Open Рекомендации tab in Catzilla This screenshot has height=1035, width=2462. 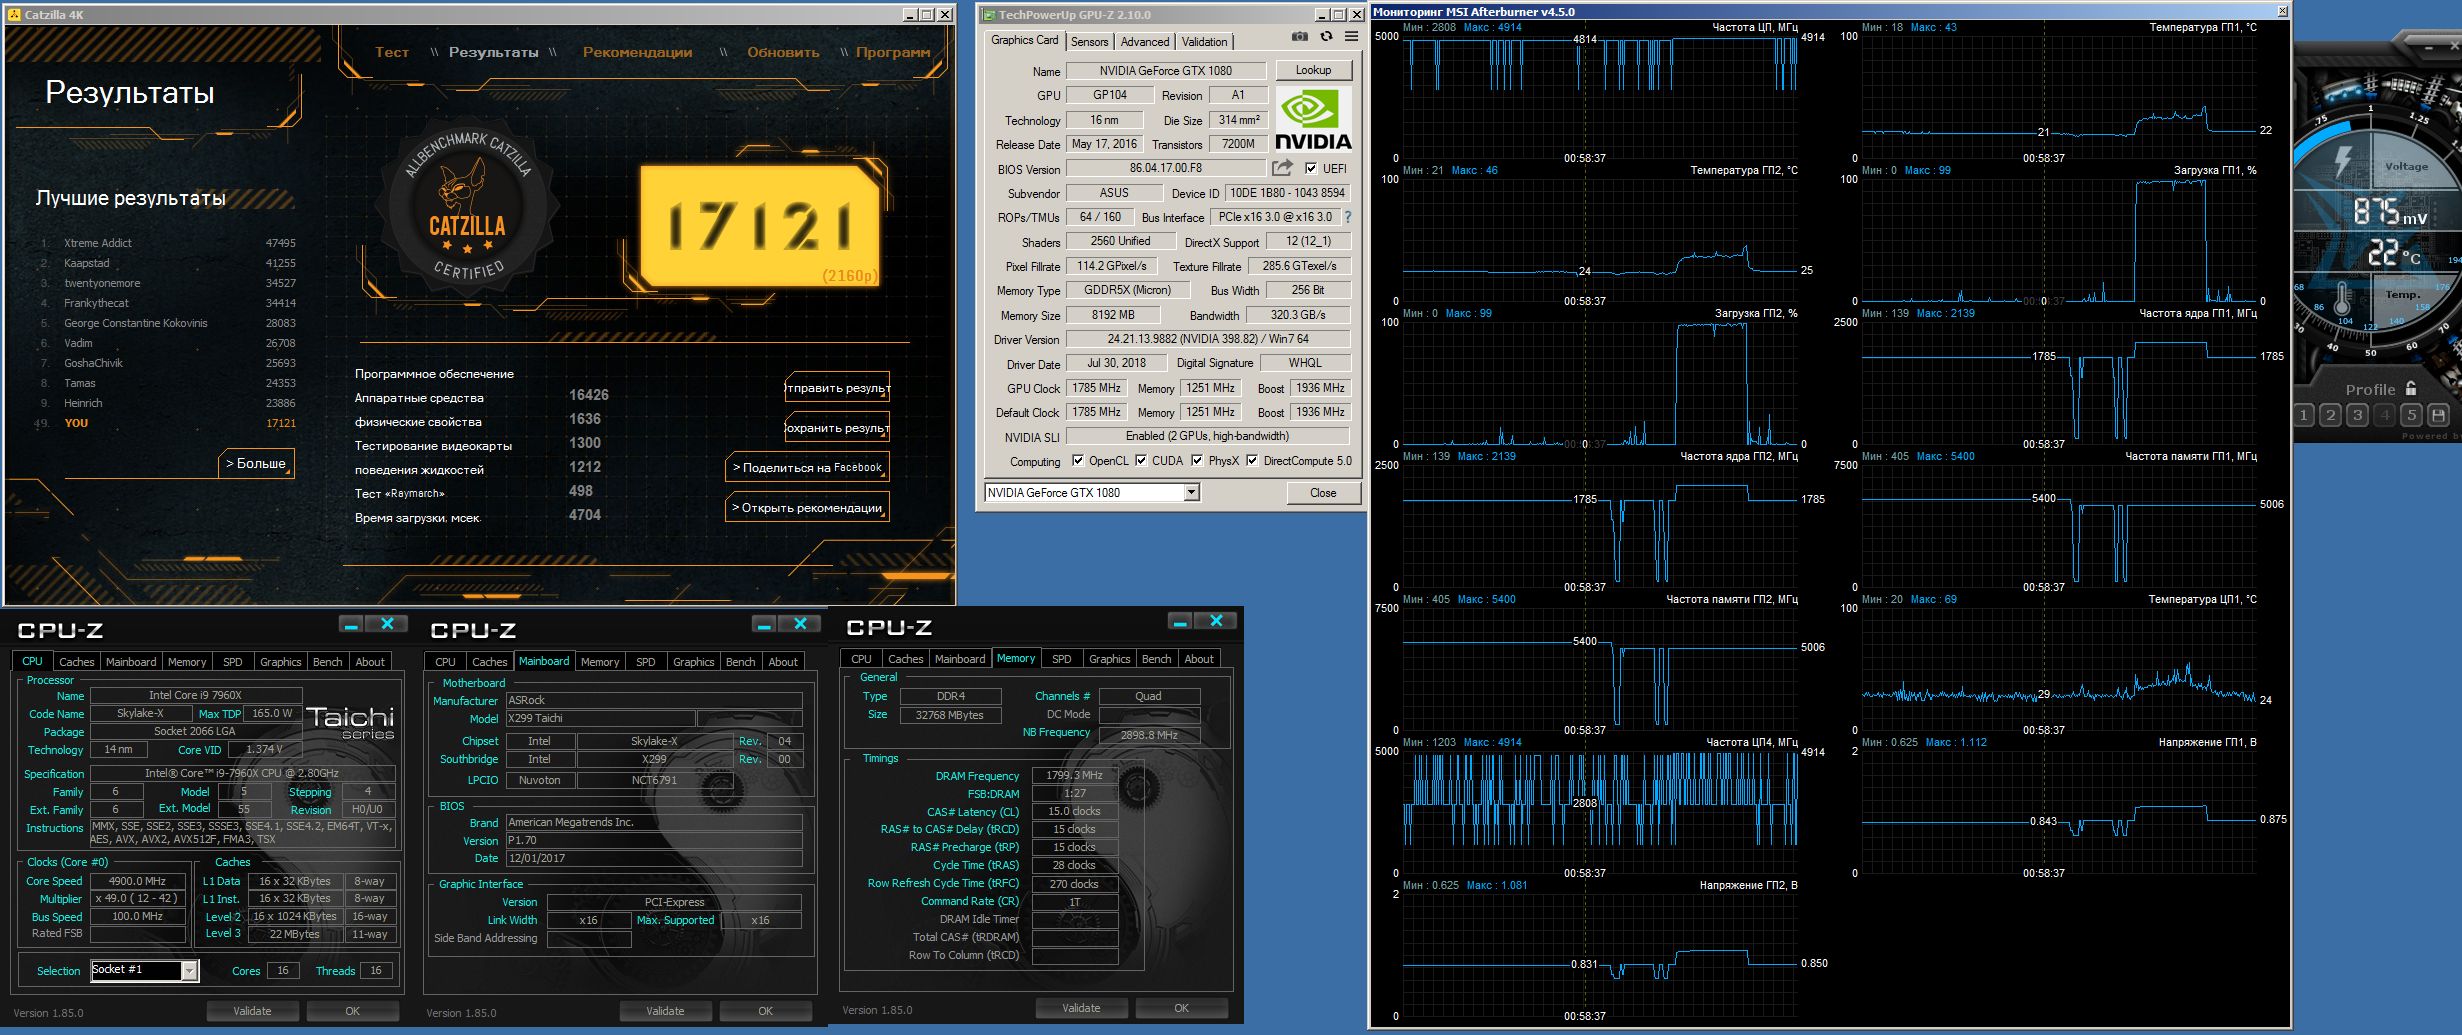637,52
